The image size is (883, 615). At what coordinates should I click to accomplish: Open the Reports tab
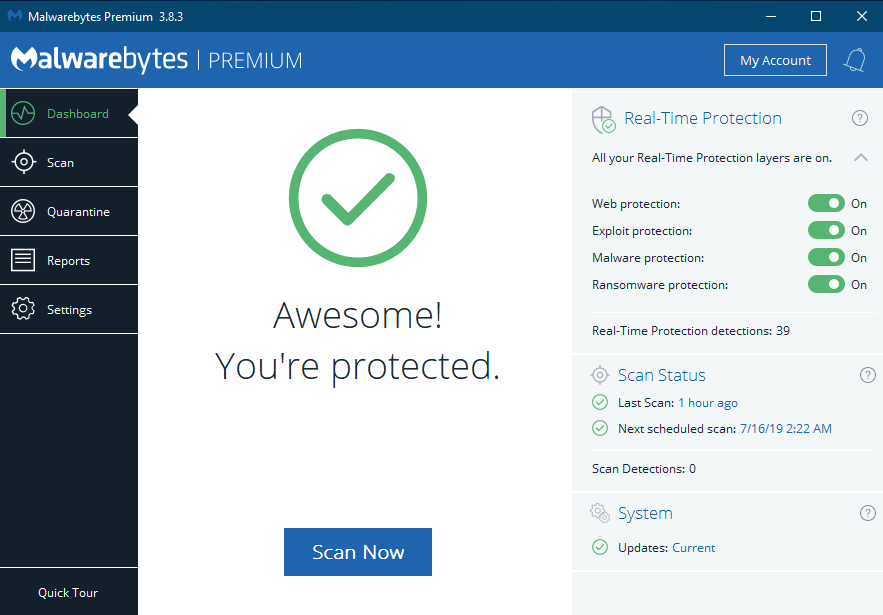pyautogui.click(x=69, y=260)
